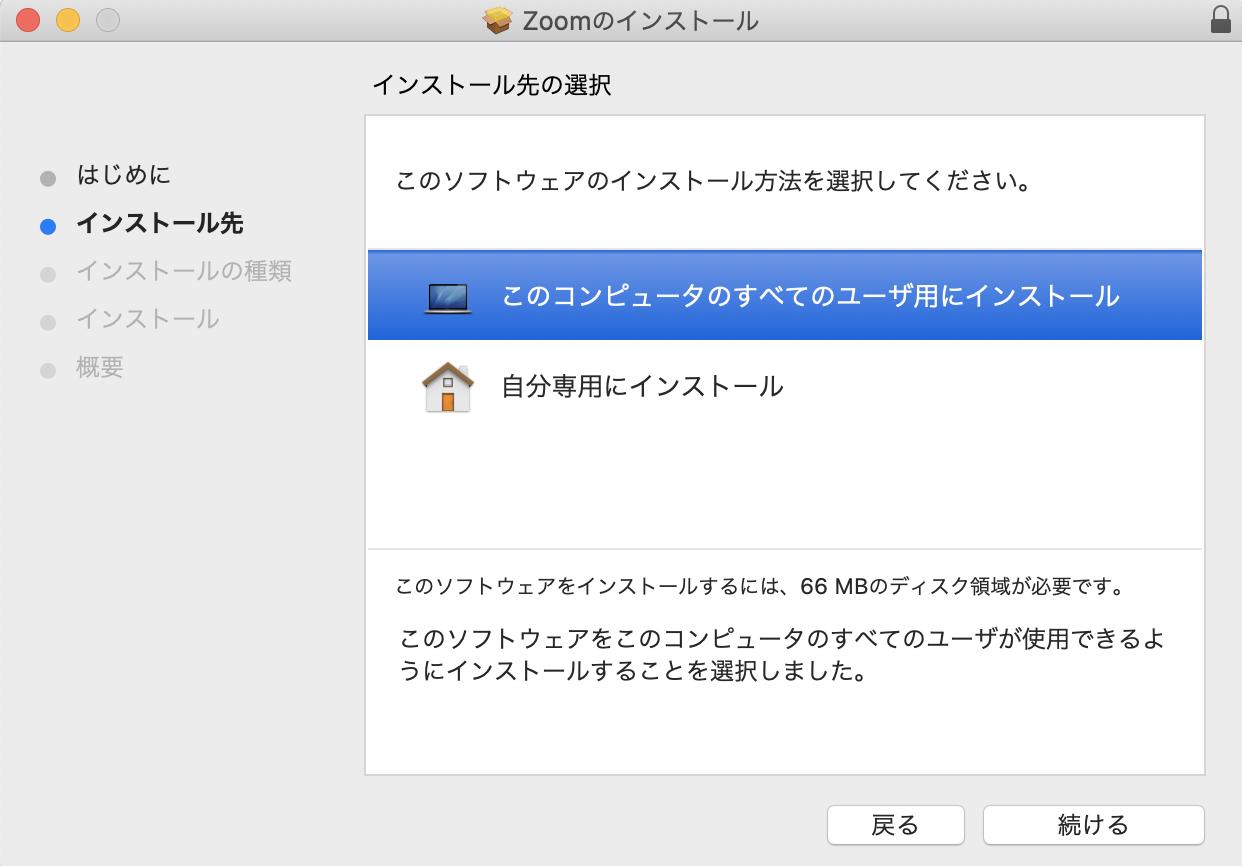Go to the はじめに step in sidebar
The height and width of the screenshot is (866, 1242).
(124, 176)
